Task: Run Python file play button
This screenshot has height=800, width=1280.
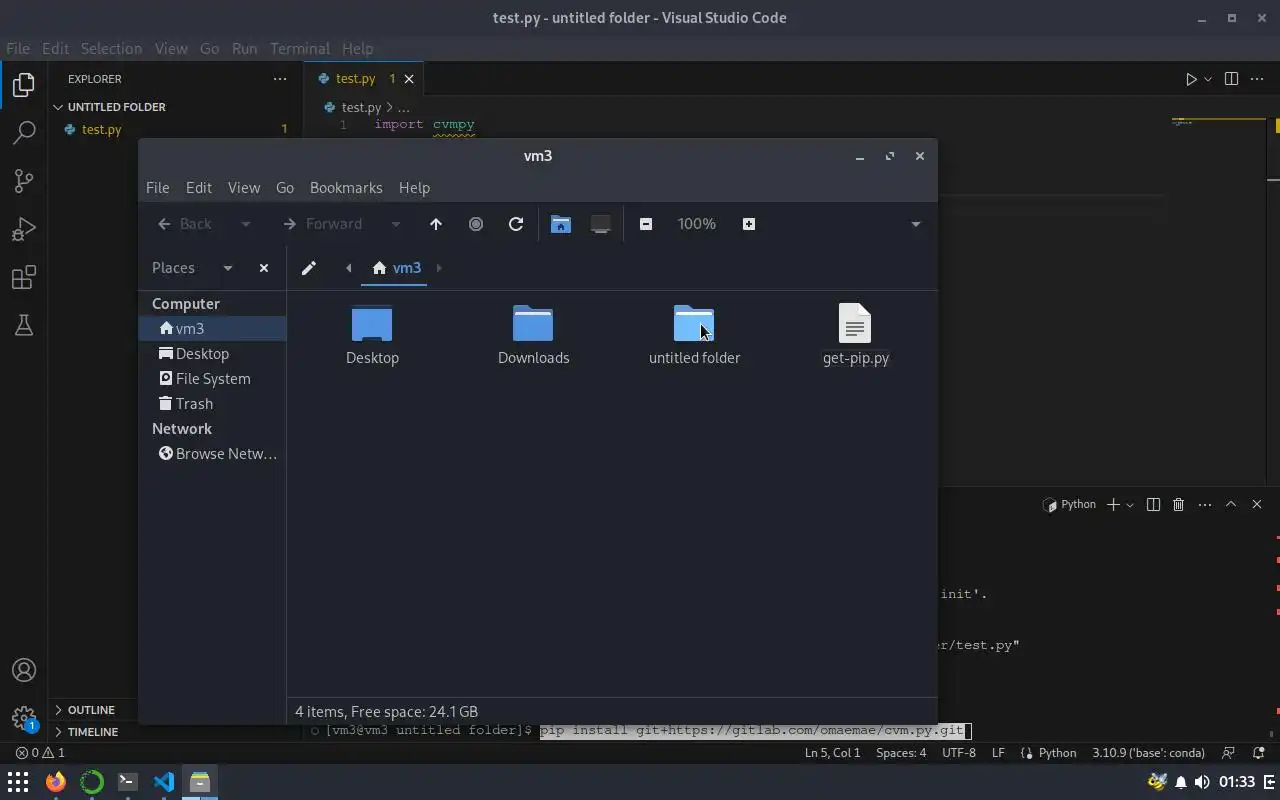Action: tap(1191, 79)
